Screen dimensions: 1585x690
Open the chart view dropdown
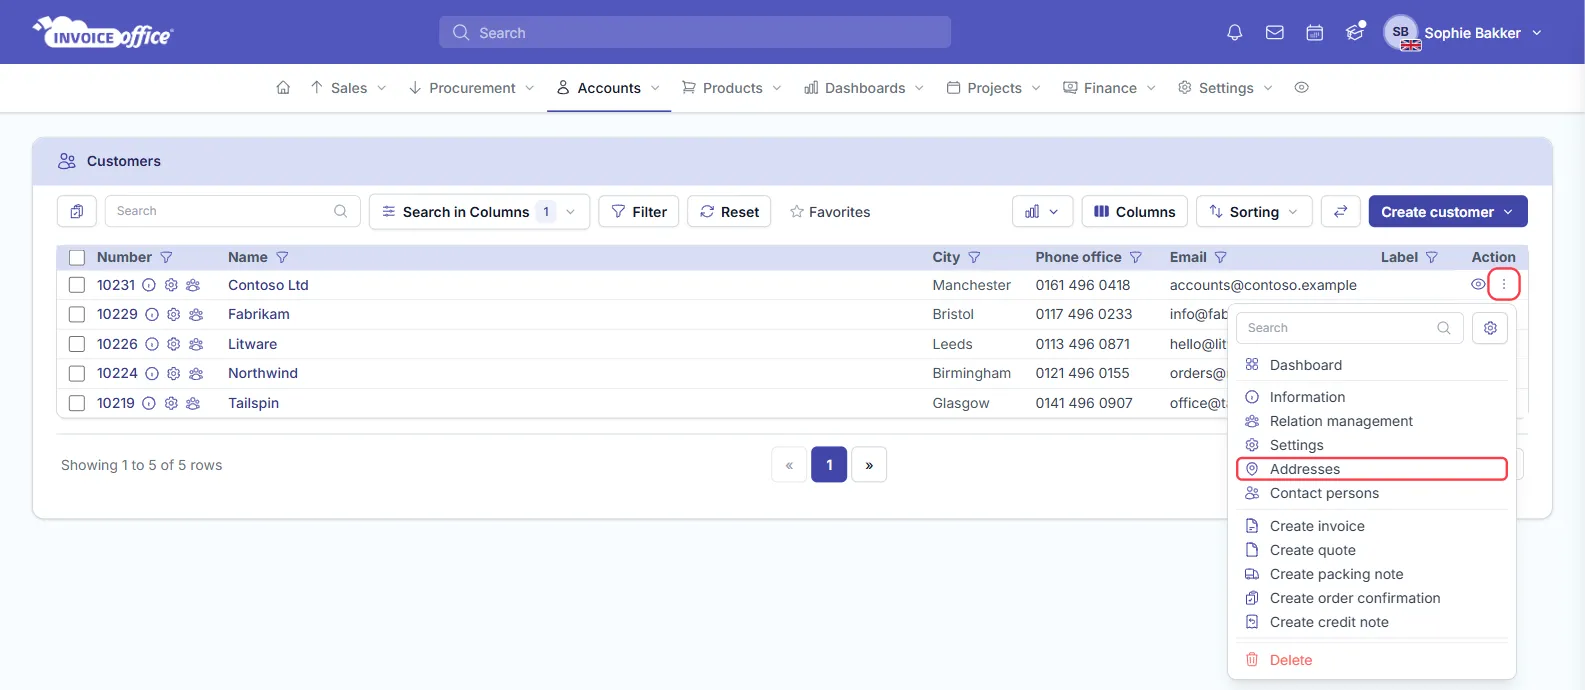(1042, 212)
